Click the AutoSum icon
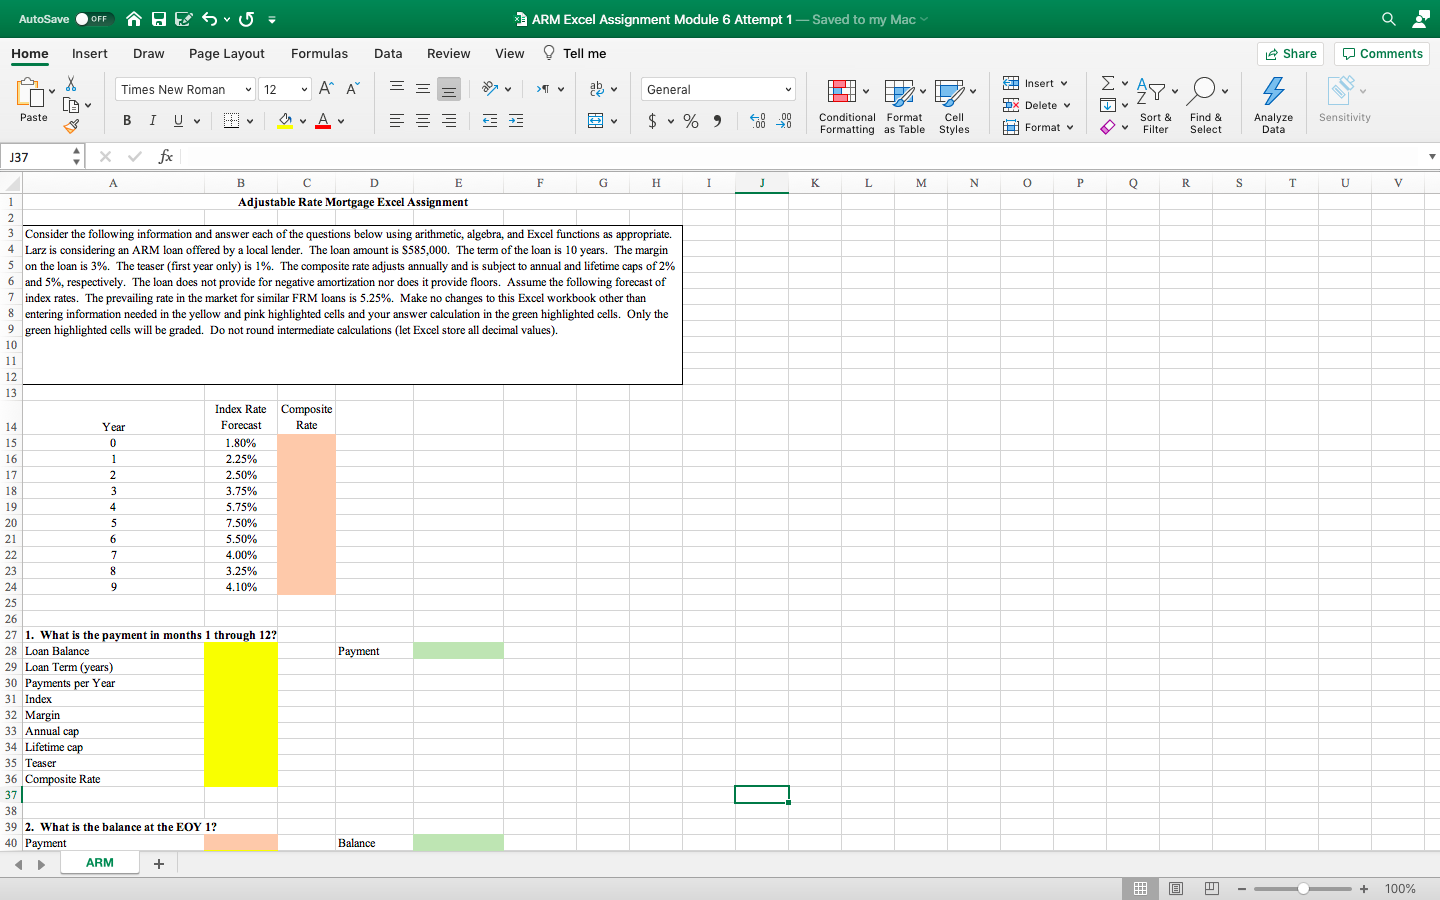 tap(1106, 82)
